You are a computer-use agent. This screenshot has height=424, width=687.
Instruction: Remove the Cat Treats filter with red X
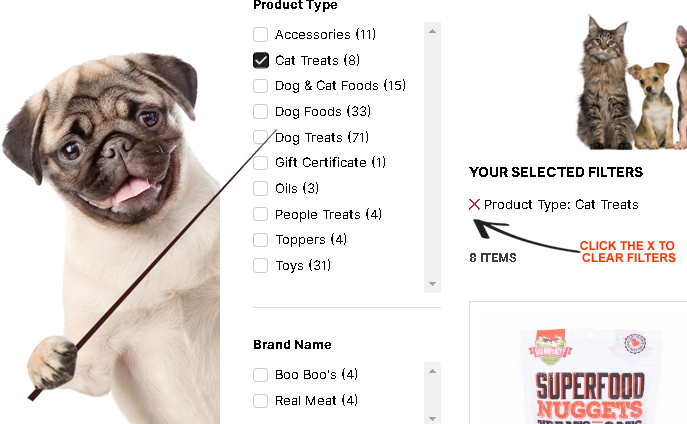click(x=474, y=205)
